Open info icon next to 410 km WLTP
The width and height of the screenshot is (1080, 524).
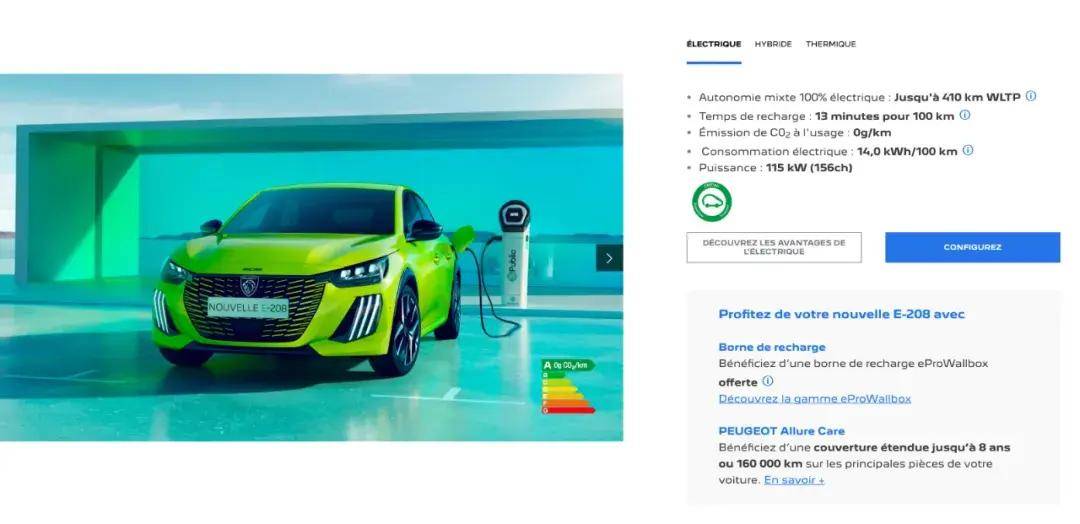[x=1030, y=96]
